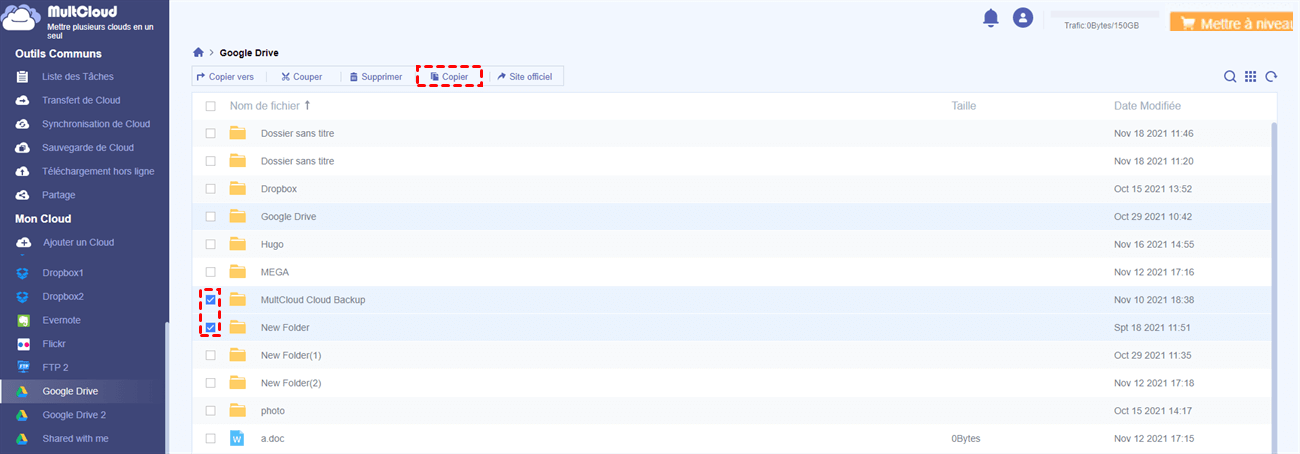This screenshot has width=1300, height=454.
Task: Click the 0Bytes size value
Action: pos(967,438)
